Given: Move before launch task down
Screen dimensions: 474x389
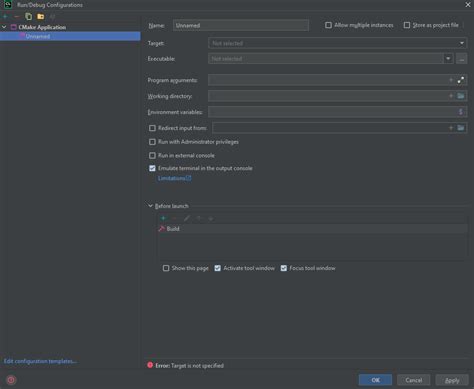Looking at the screenshot, I should coord(211,218).
